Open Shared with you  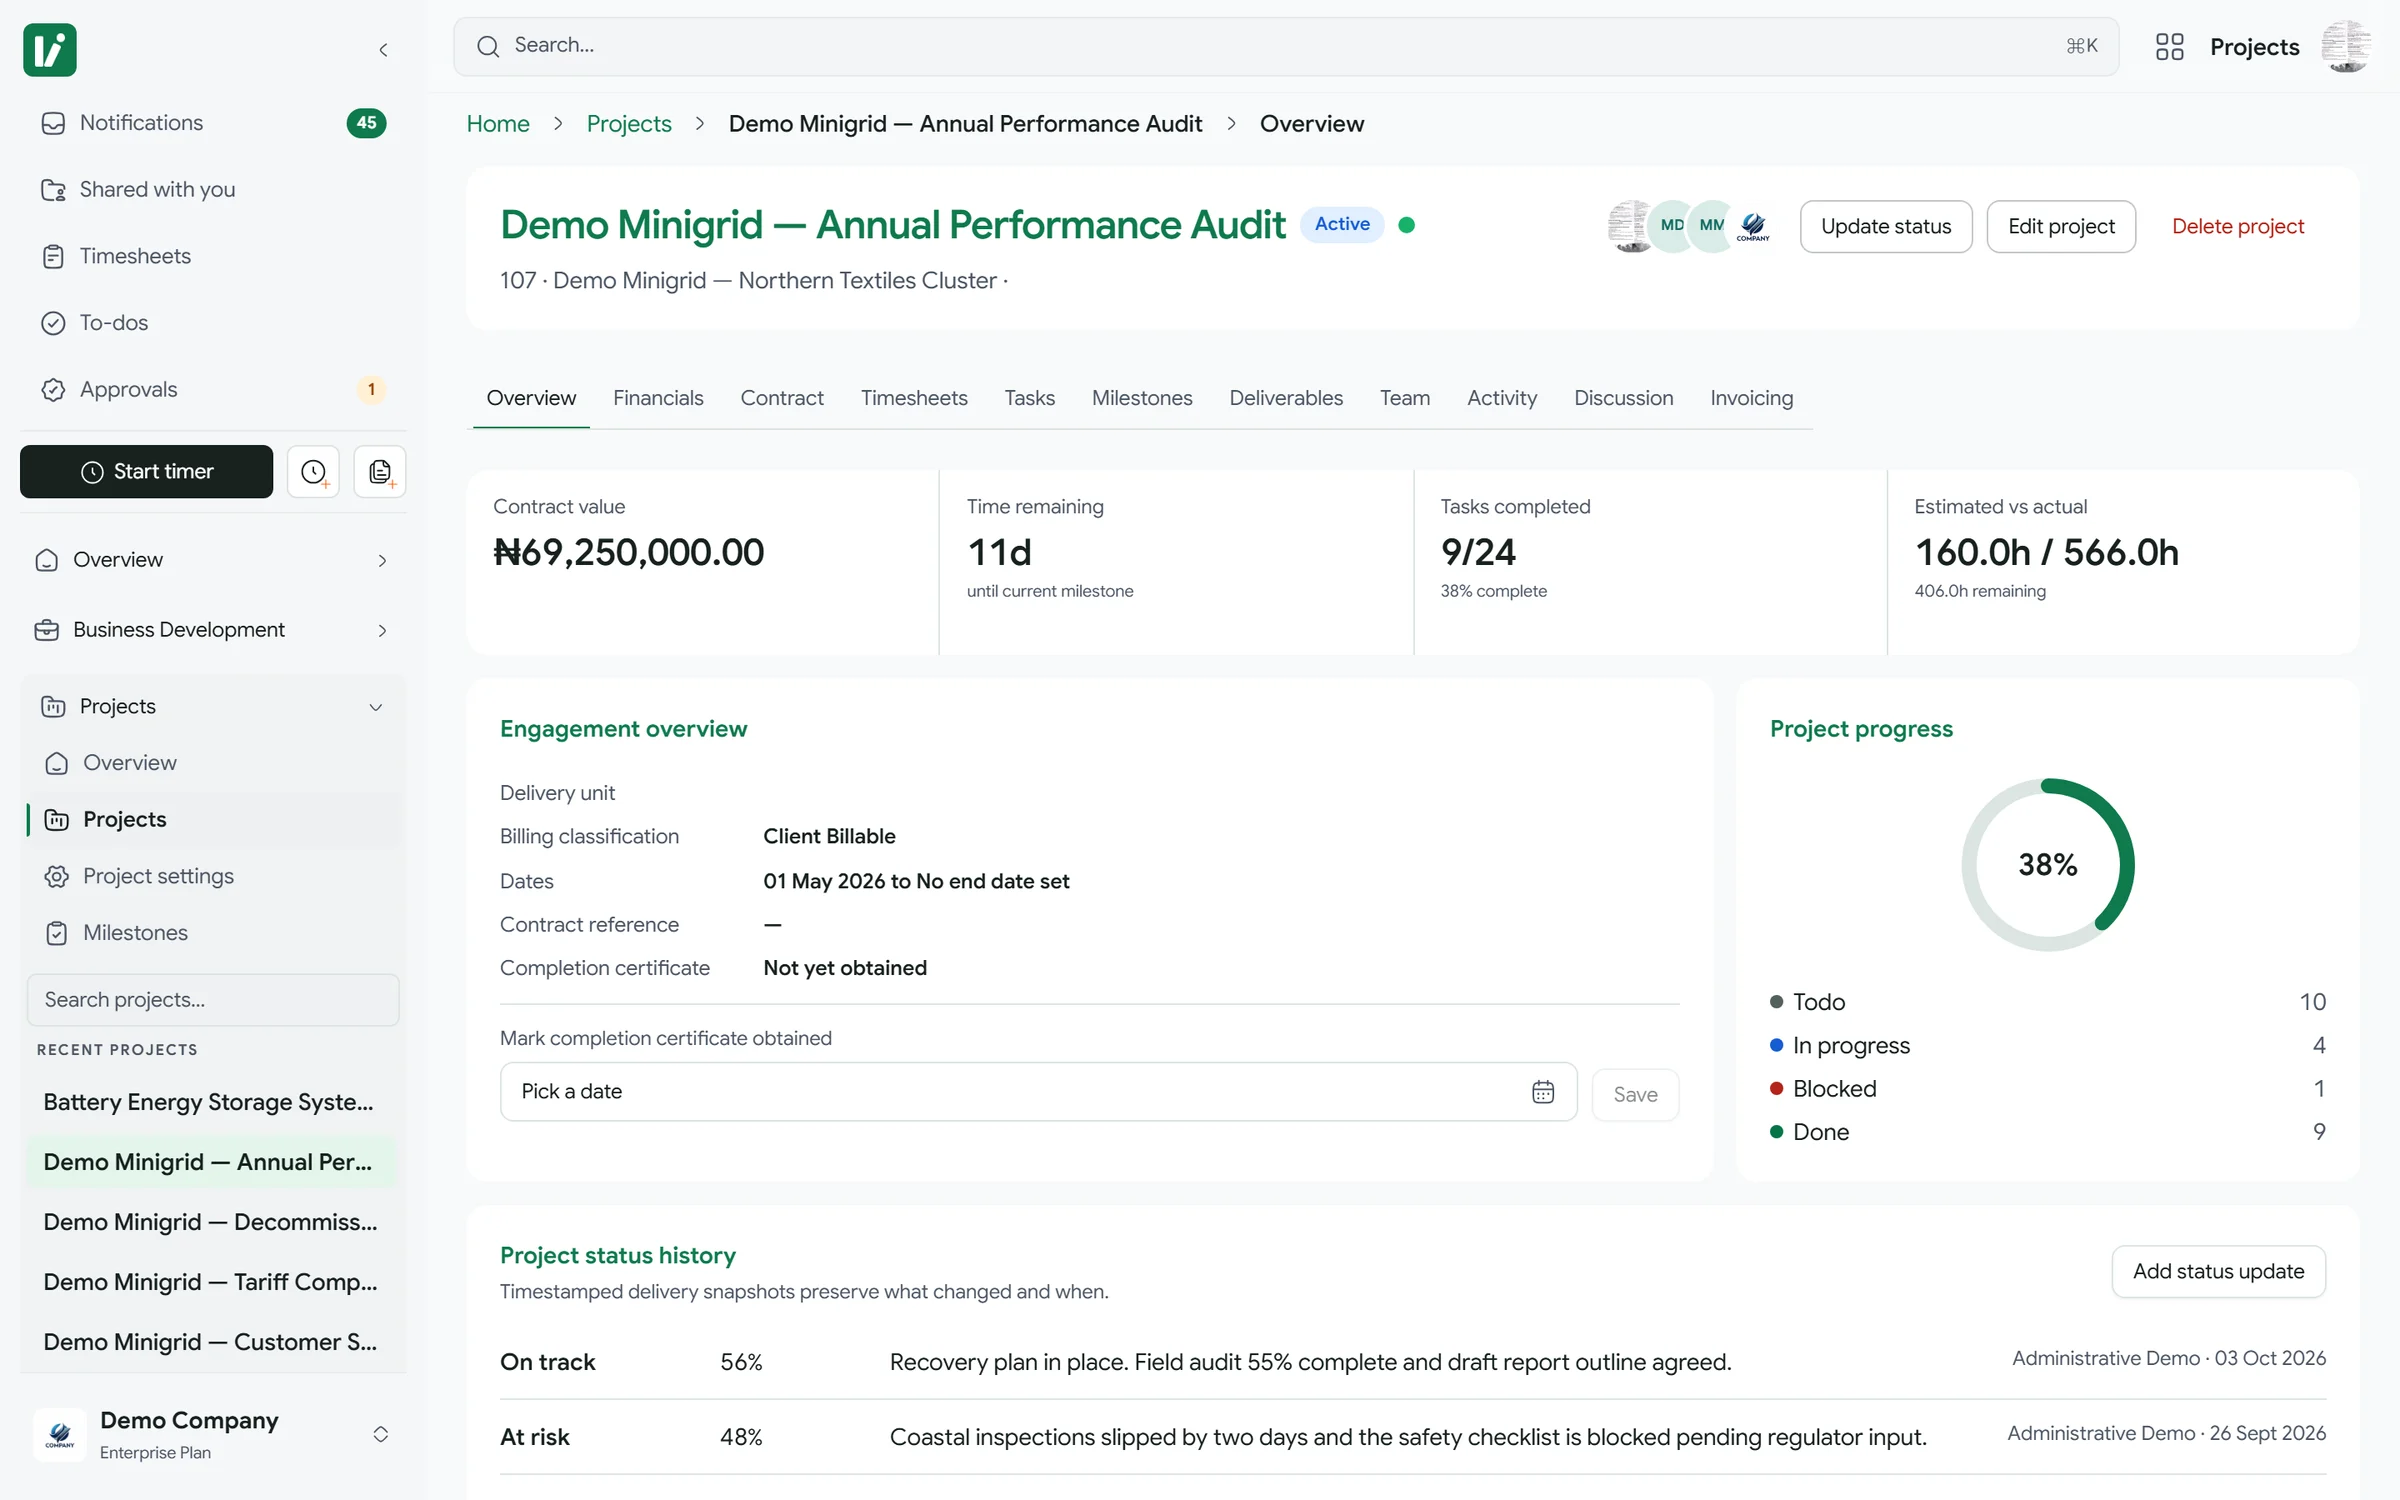coord(213,189)
